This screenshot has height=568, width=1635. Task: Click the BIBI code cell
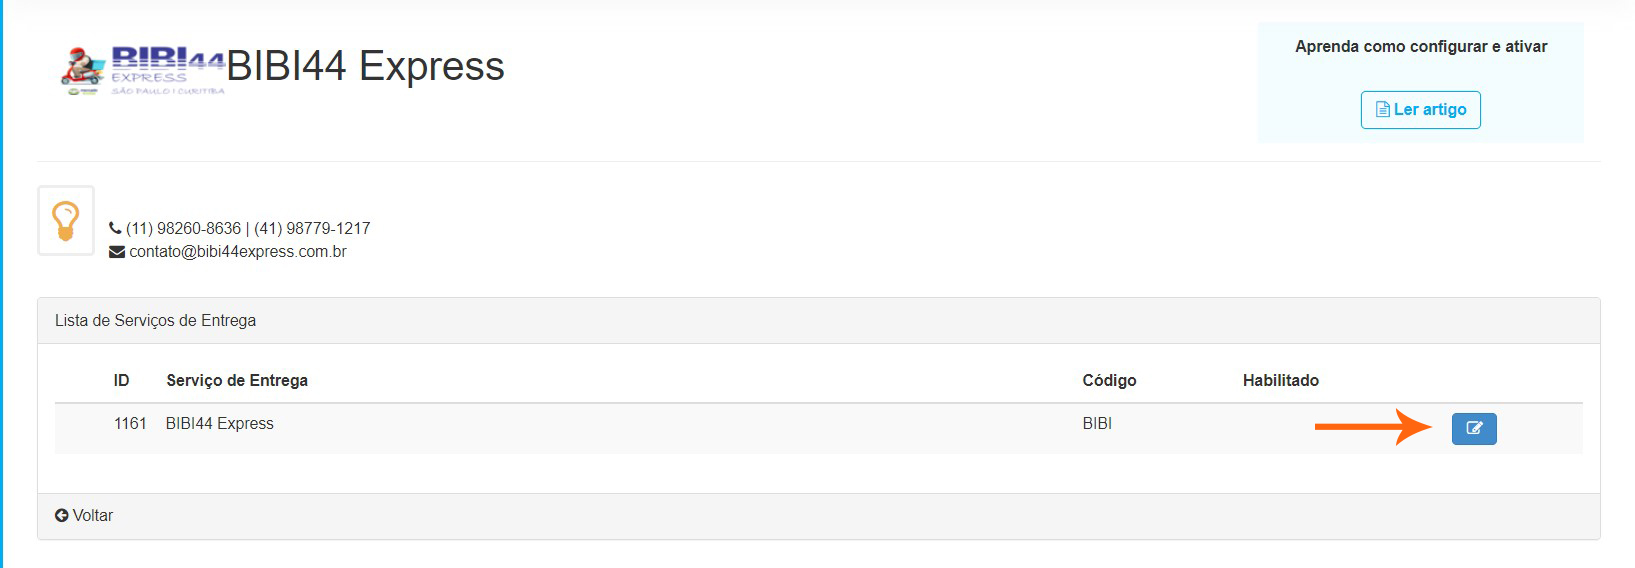point(1097,423)
